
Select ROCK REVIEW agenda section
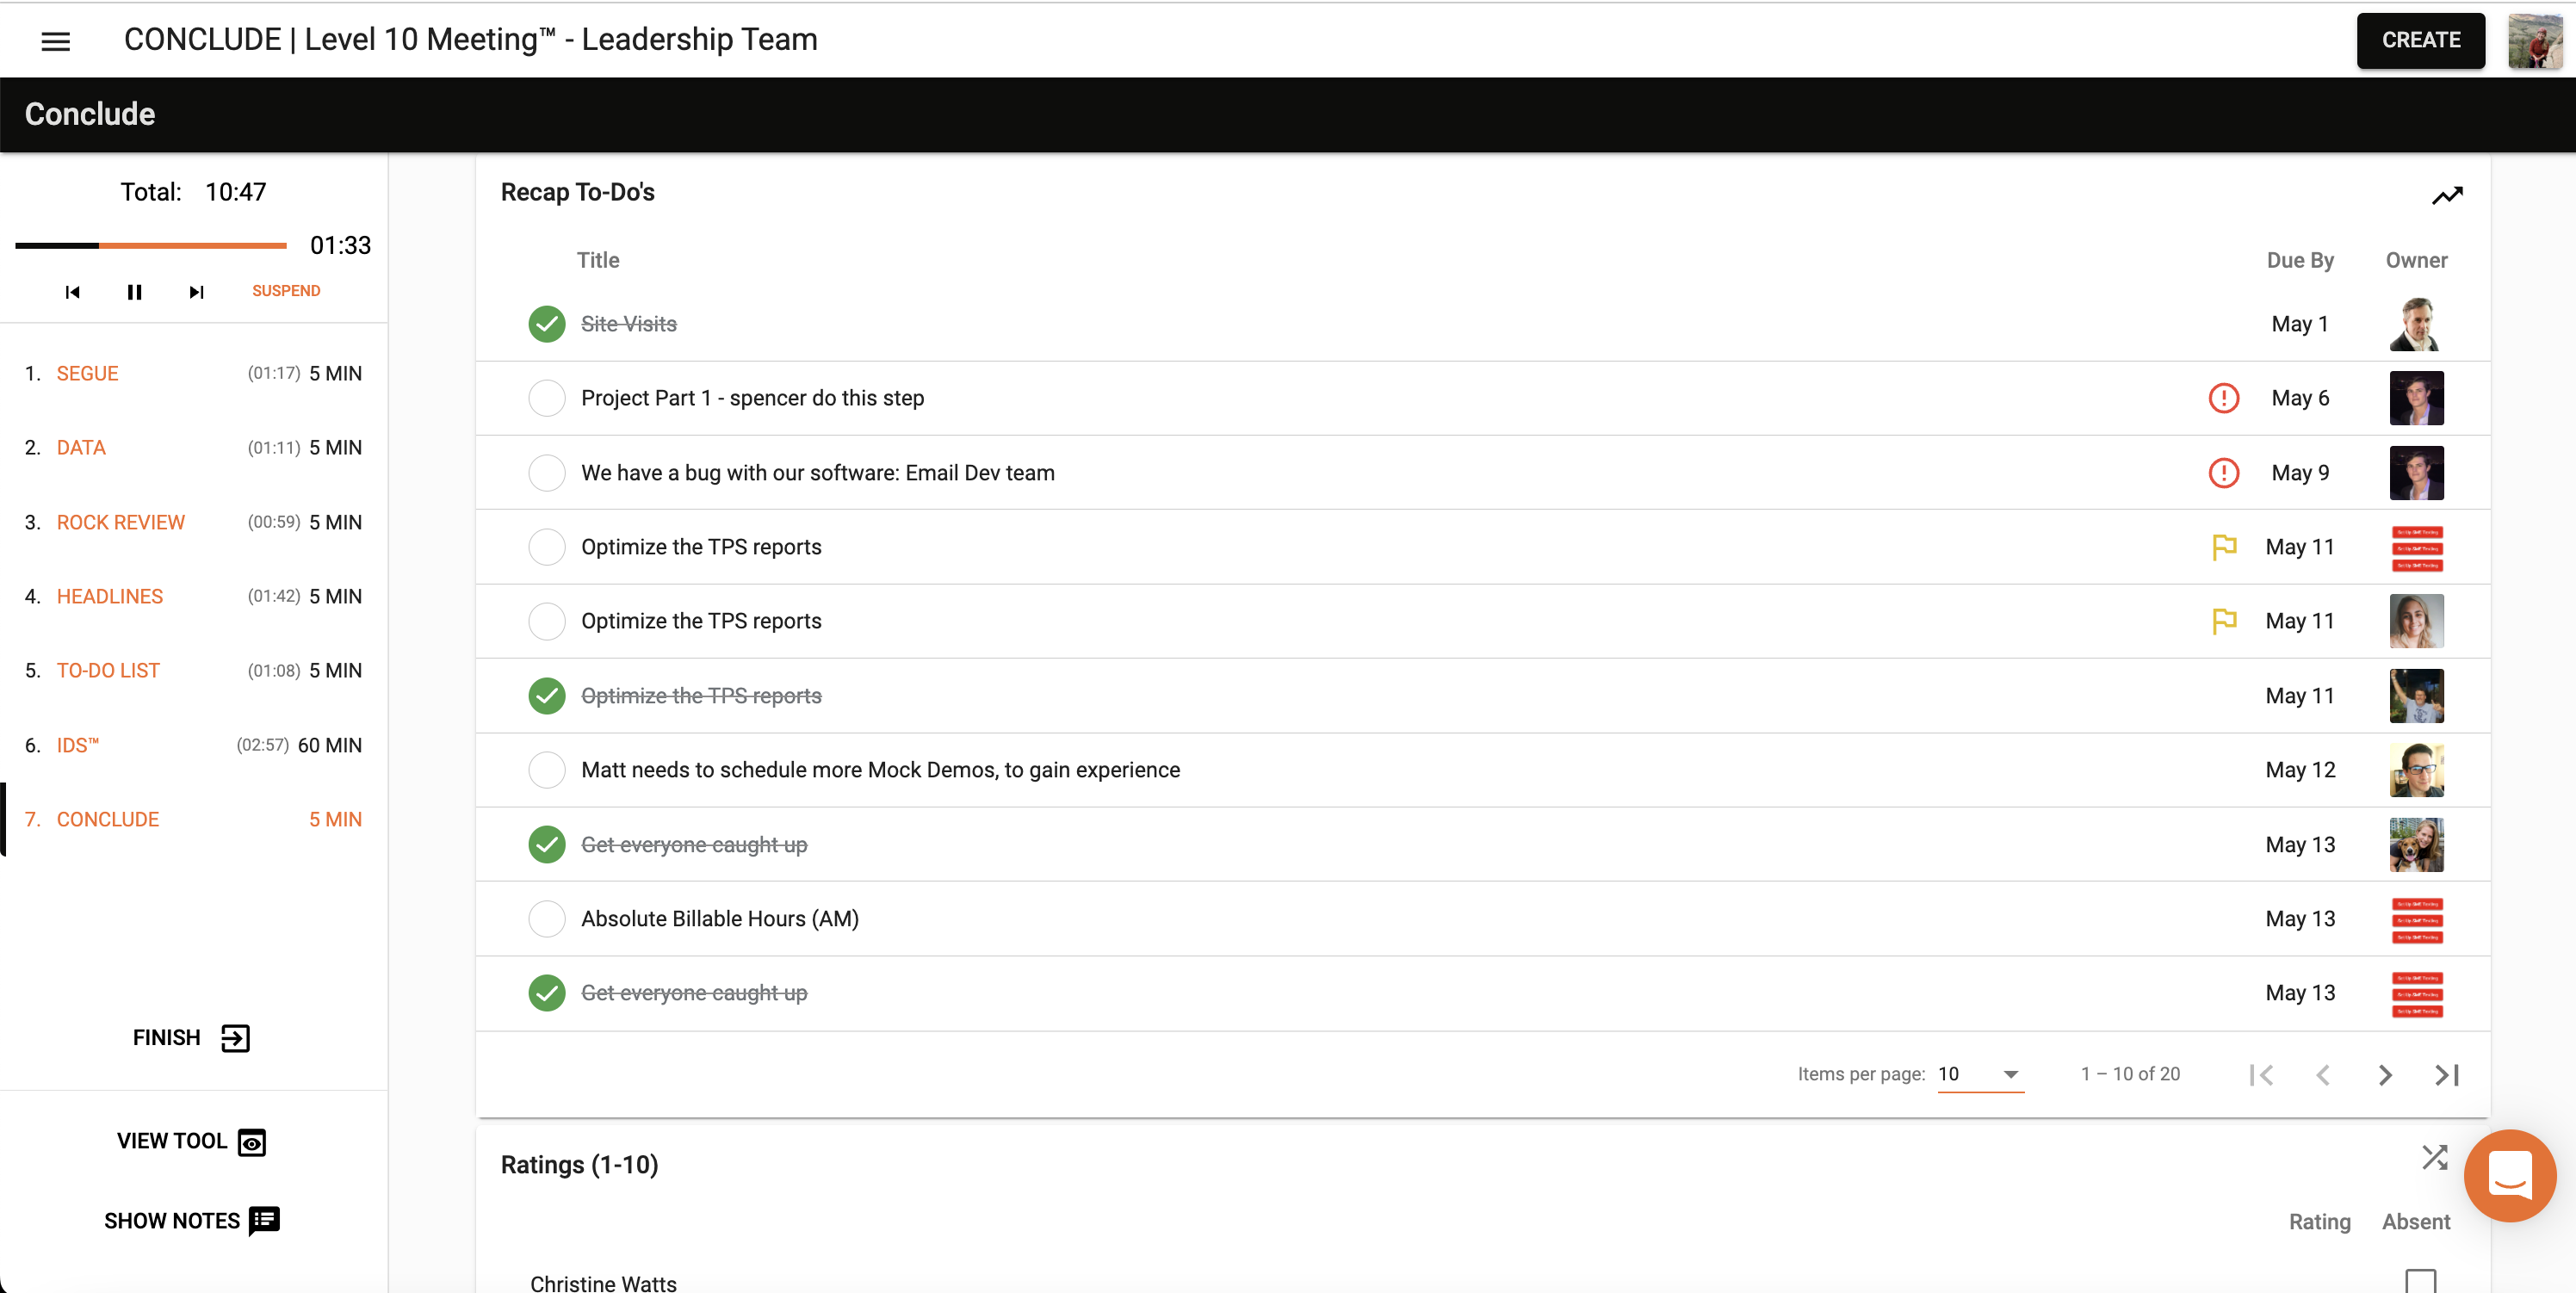(122, 521)
